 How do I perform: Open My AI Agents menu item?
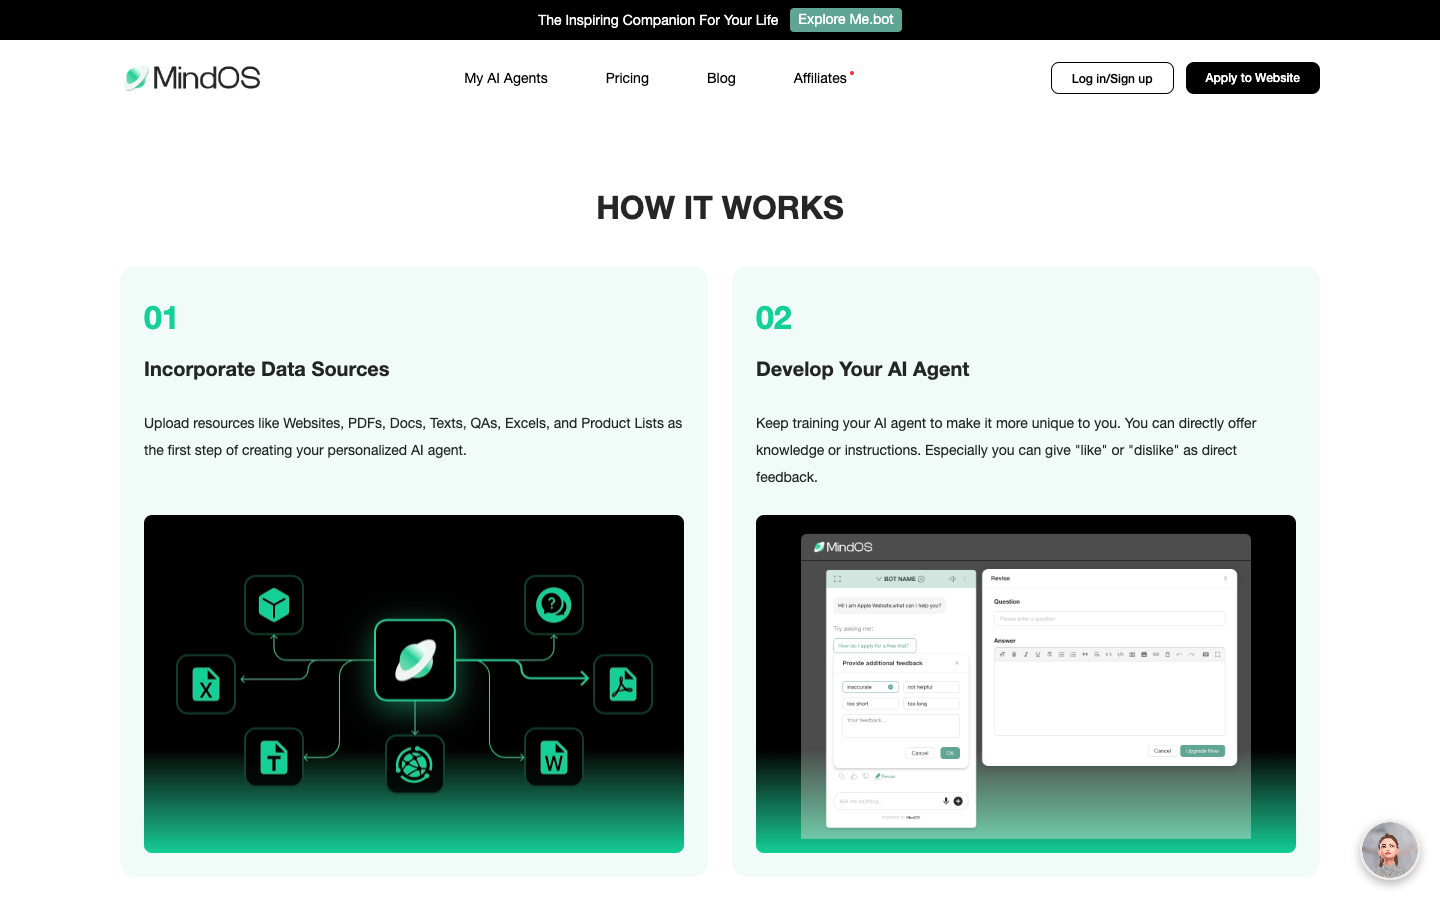tap(506, 78)
